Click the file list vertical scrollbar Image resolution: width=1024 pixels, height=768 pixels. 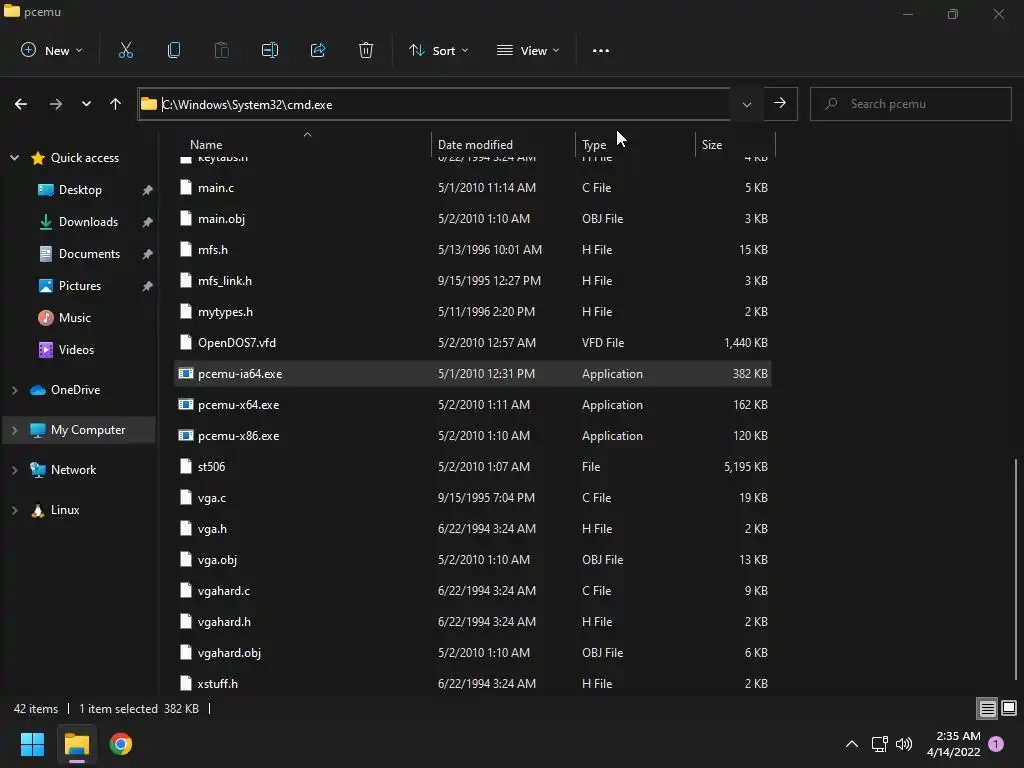(x=1016, y=568)
